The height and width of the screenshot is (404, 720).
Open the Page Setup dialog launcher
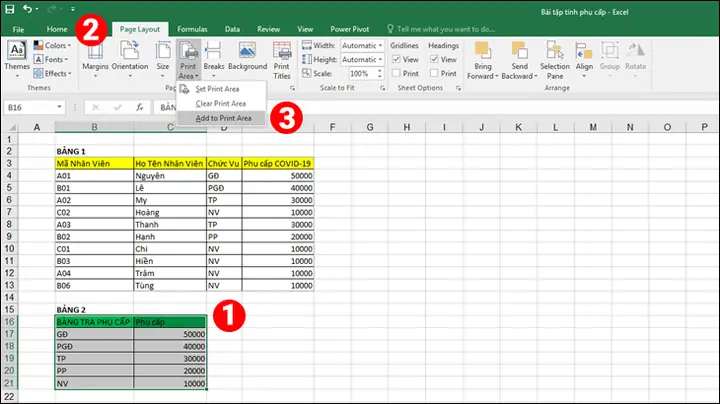click(292, 88)
